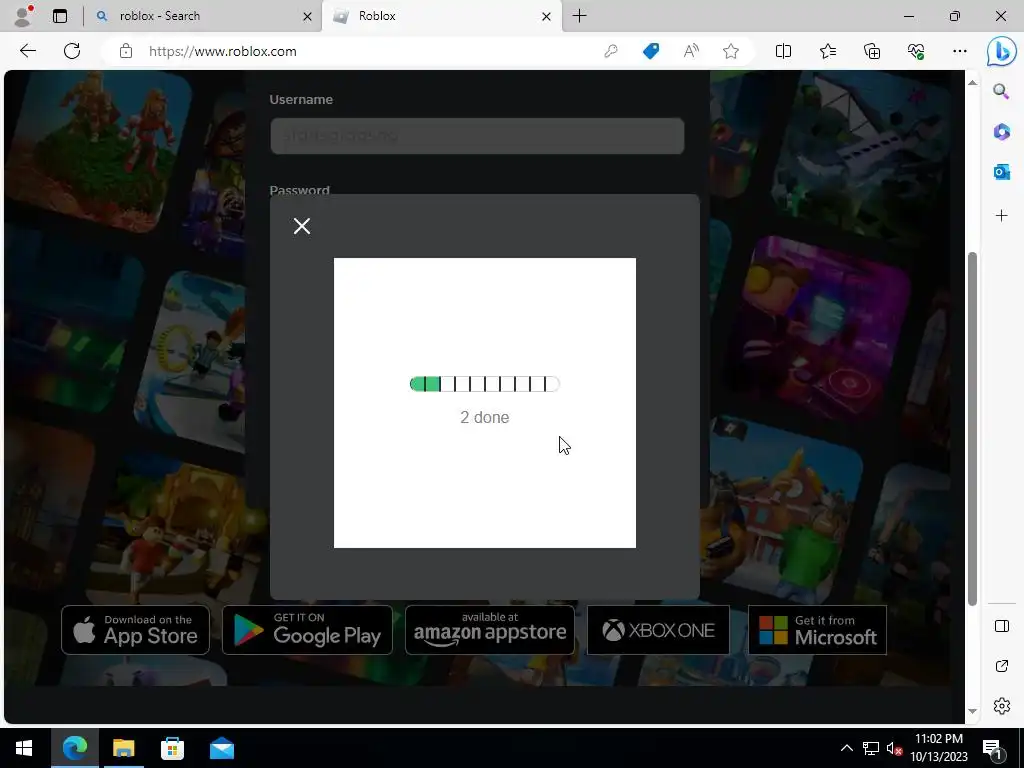Open File Explorer from the taskbar
This screenshot has width=1024, height=768.
pos(123,748)
